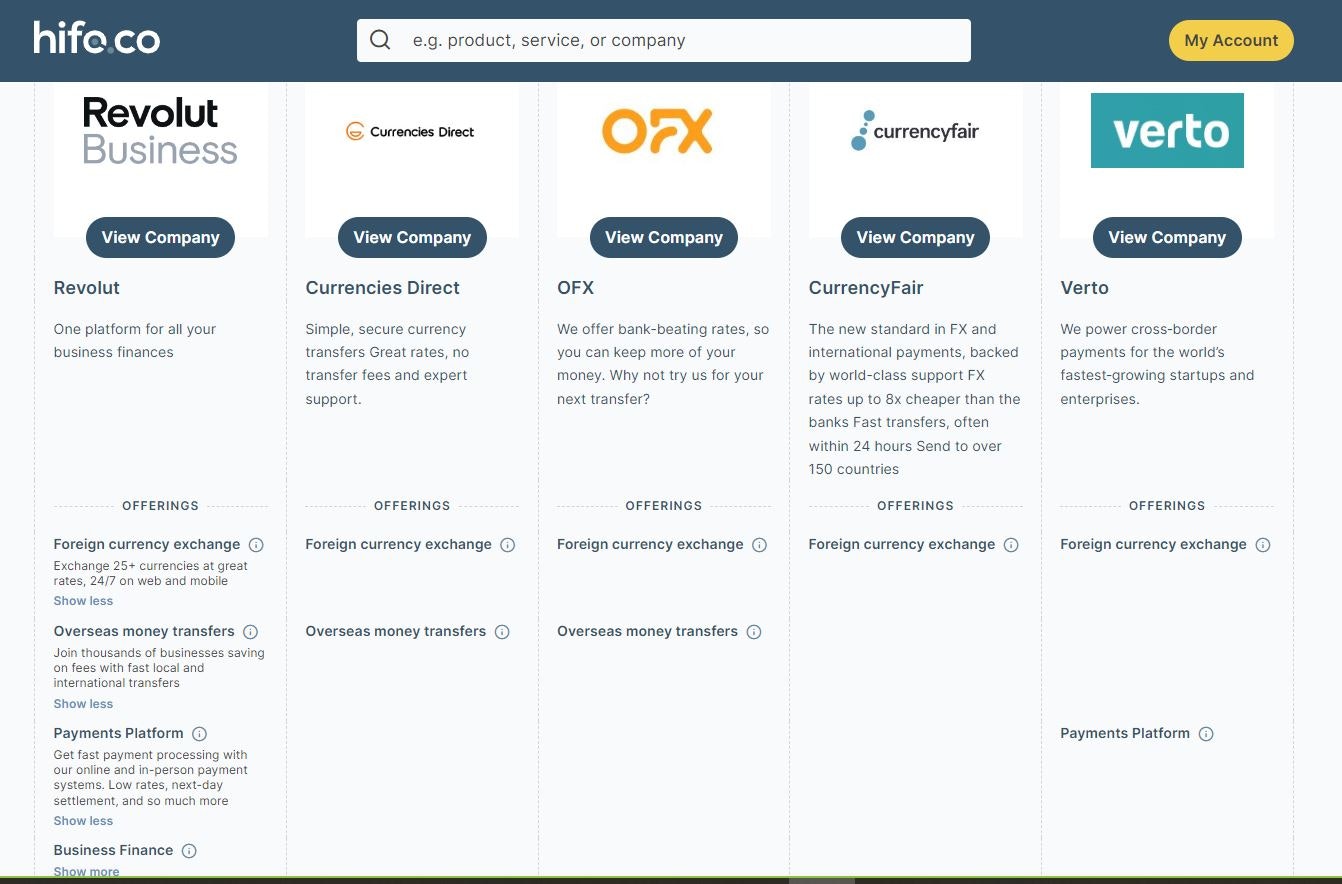Click CurrencyFair description 'The new standard in FX'
This screenshot has width=1342, height=884.
coord(915,399)
